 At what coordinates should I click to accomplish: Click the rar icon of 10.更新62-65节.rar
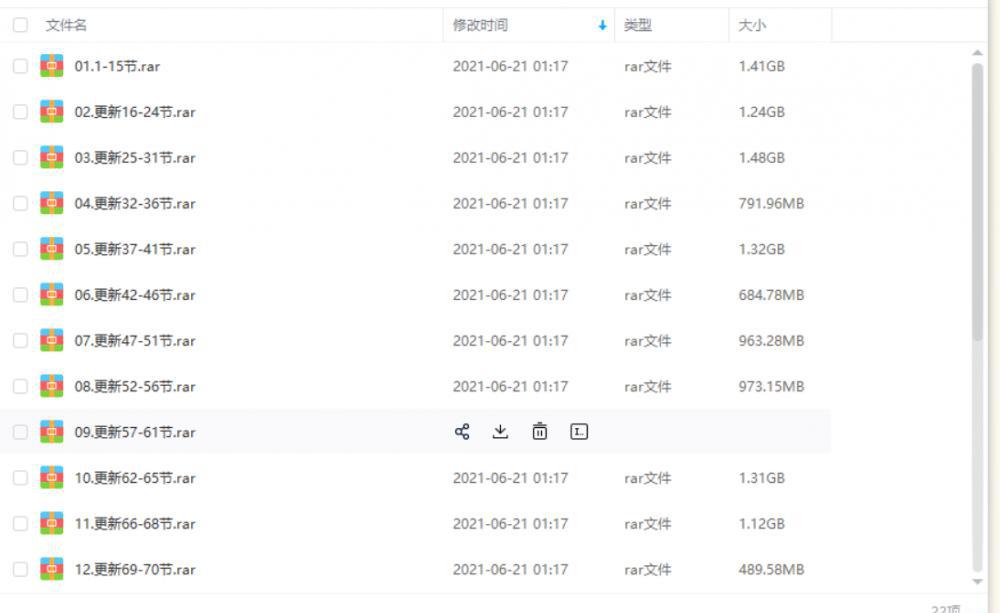(52, 477)
